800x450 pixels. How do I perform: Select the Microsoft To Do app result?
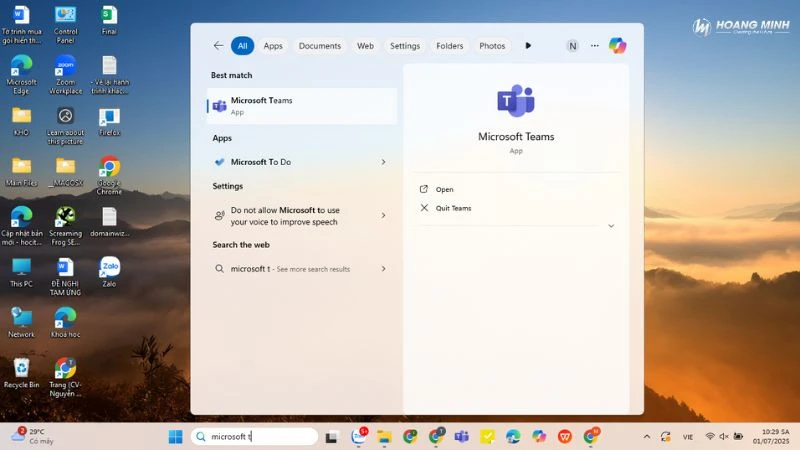(302, 162)
